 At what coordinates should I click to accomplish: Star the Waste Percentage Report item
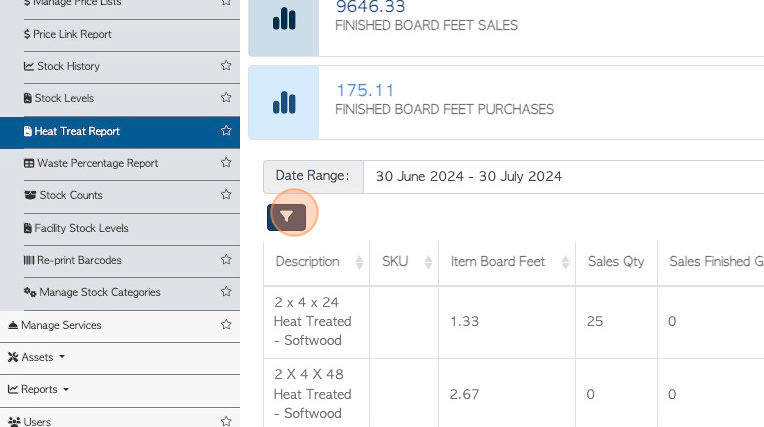[x=226, y=162]
